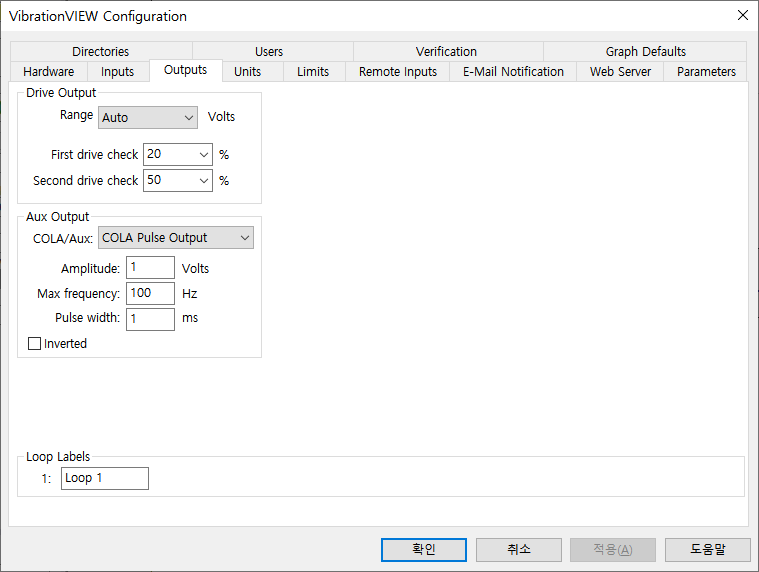Click the Loop 1 label field

pos(105,478)
